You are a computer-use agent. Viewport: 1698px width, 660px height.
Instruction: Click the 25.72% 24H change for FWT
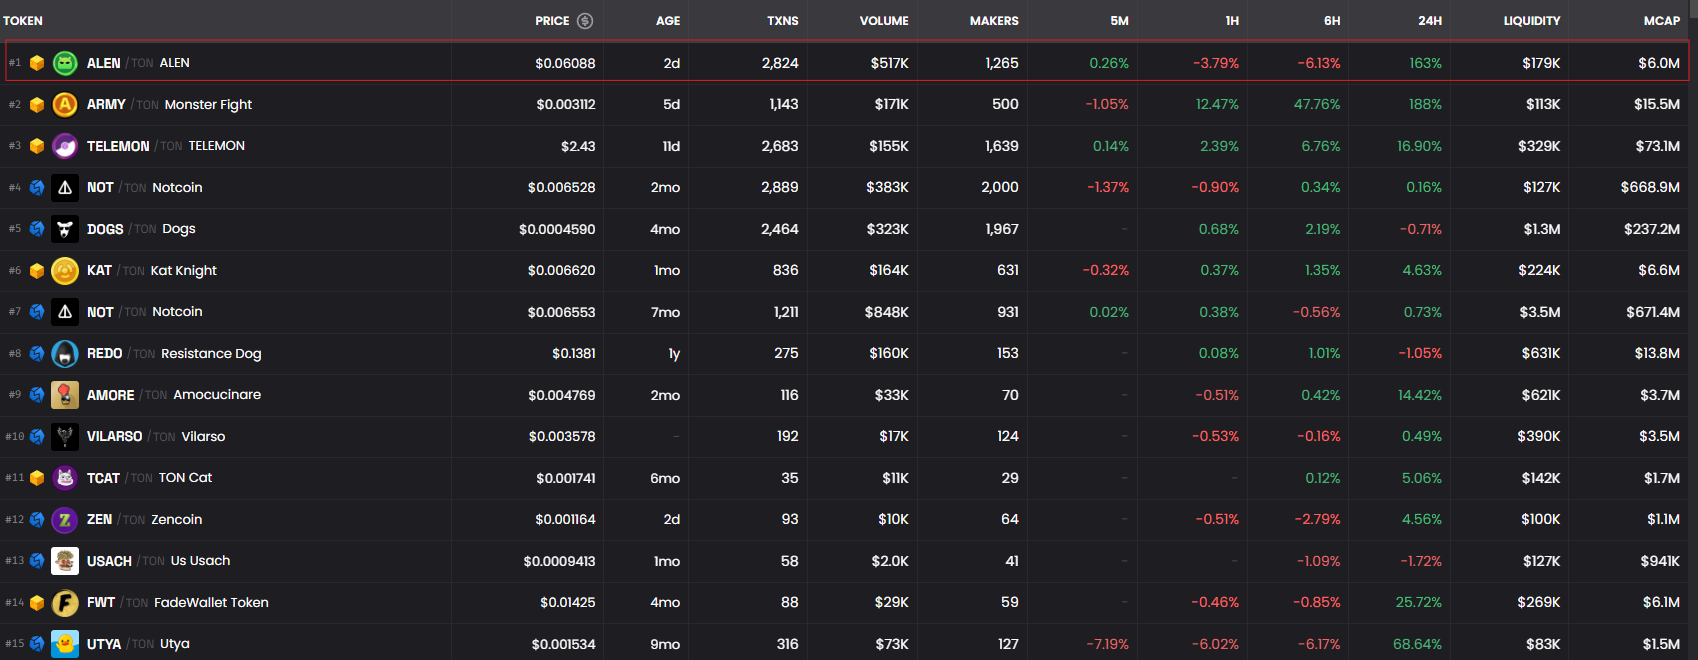[1419, 602]
